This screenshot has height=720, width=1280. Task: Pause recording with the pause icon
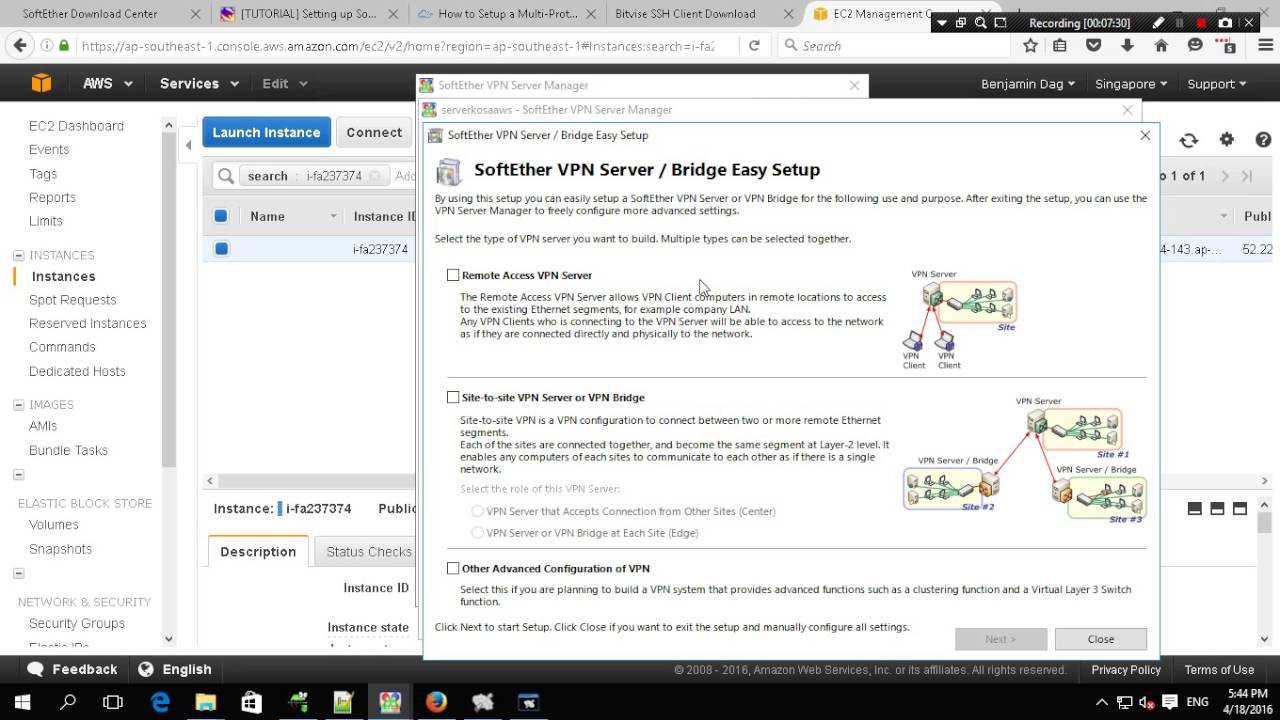tap(1180, 22)
